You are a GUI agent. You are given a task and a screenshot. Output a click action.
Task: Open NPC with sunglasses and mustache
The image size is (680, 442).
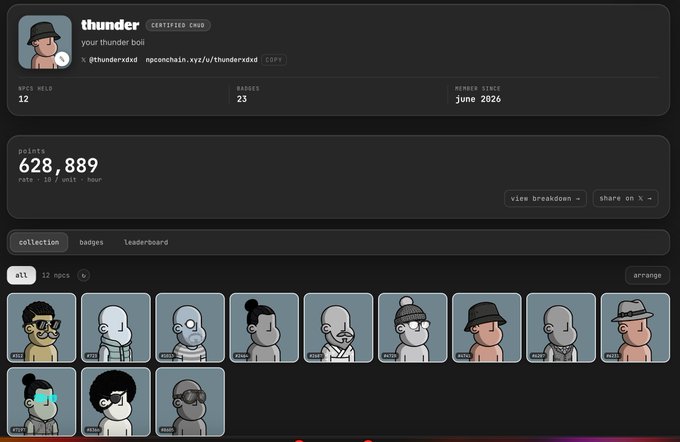pos(42,327)
